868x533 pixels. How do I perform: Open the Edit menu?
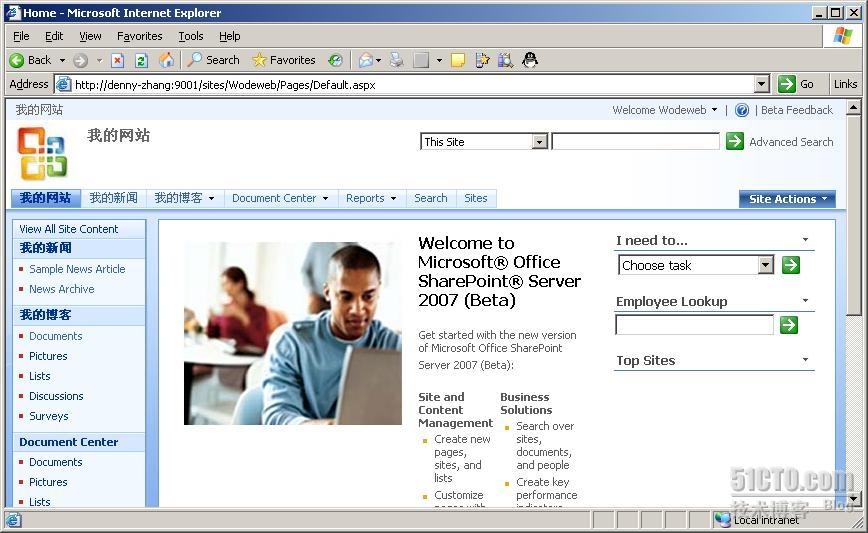pos(54,36)
